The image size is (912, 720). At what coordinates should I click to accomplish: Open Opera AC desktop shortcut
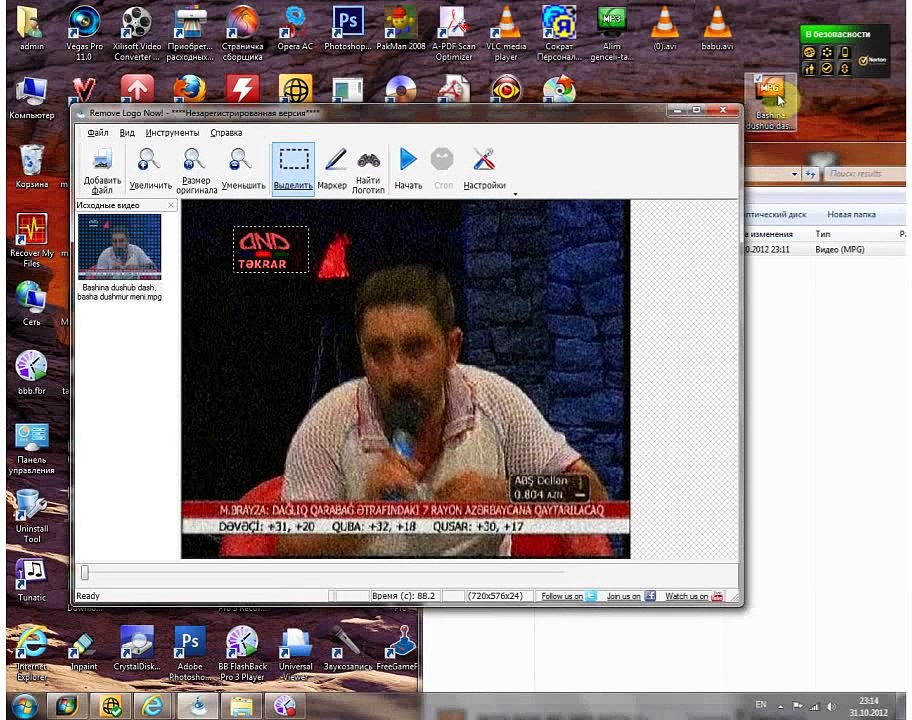(295, 29)
